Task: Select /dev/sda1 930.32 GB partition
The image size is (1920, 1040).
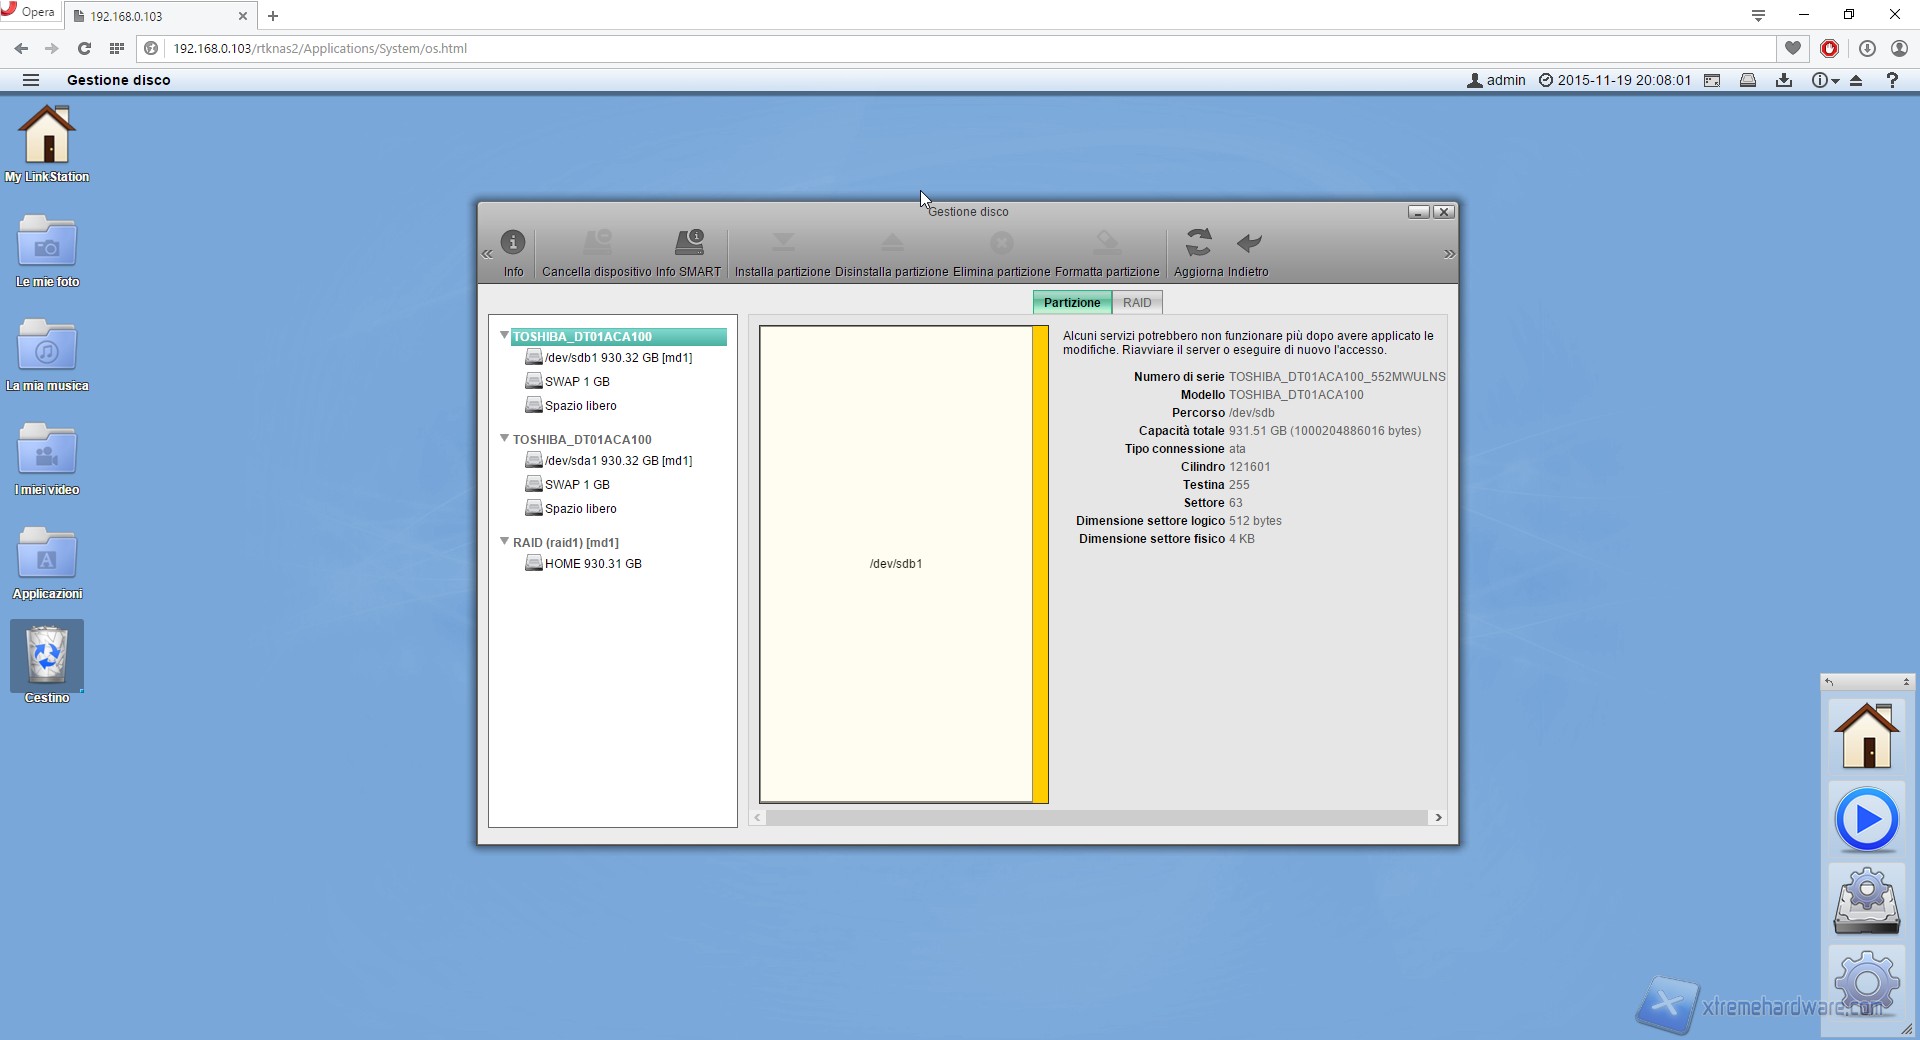Action: (618, 461)
